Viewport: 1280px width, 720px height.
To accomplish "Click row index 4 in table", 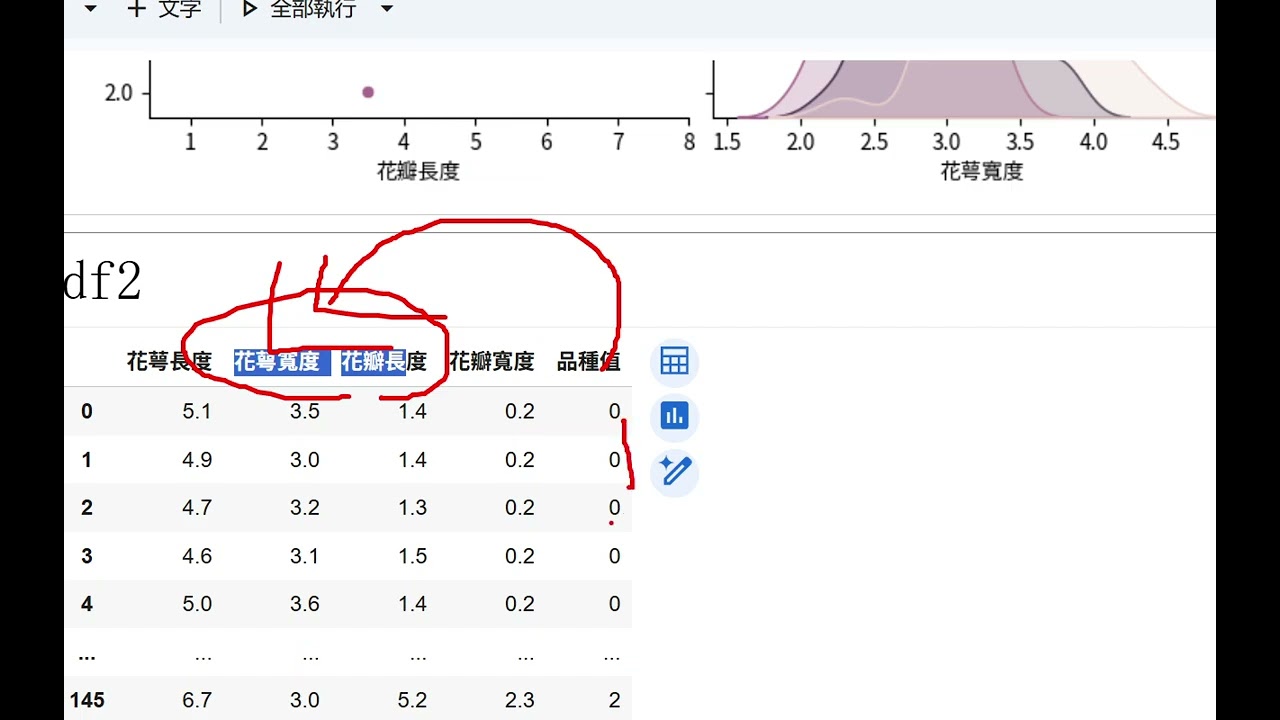I will pos(87,604).
